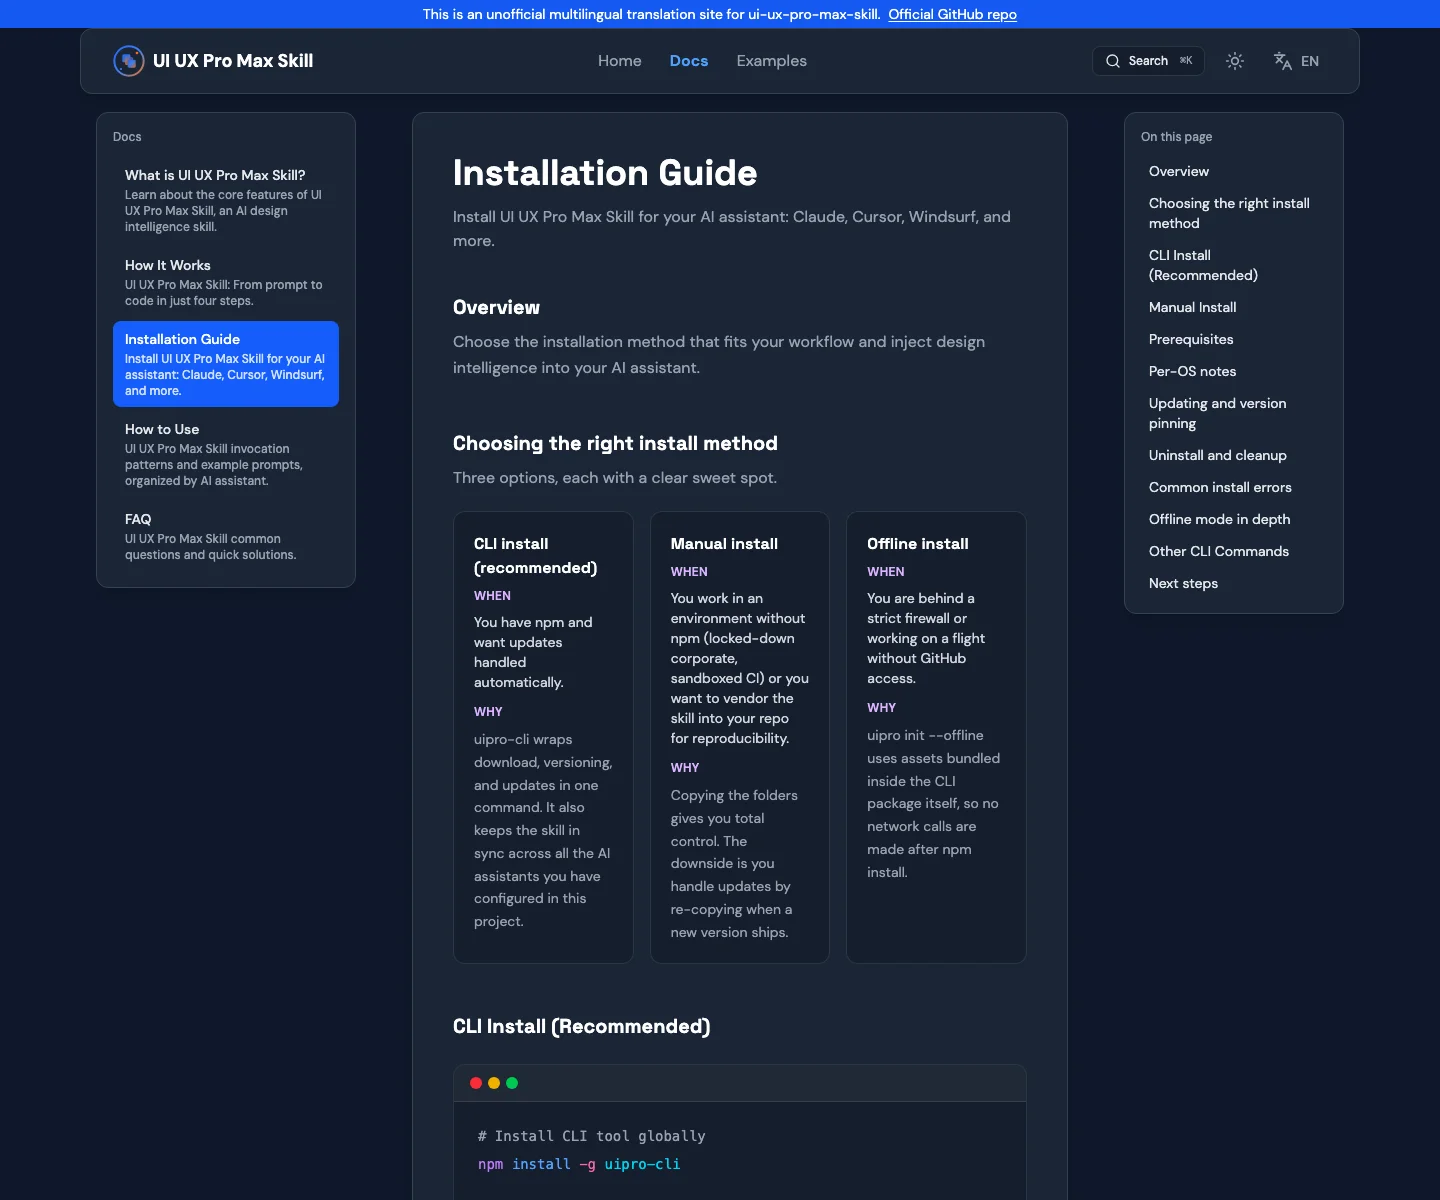Toggle the light/dark theme sun icon
The image size is (1440, 1200).
(x=1235, y=61)
